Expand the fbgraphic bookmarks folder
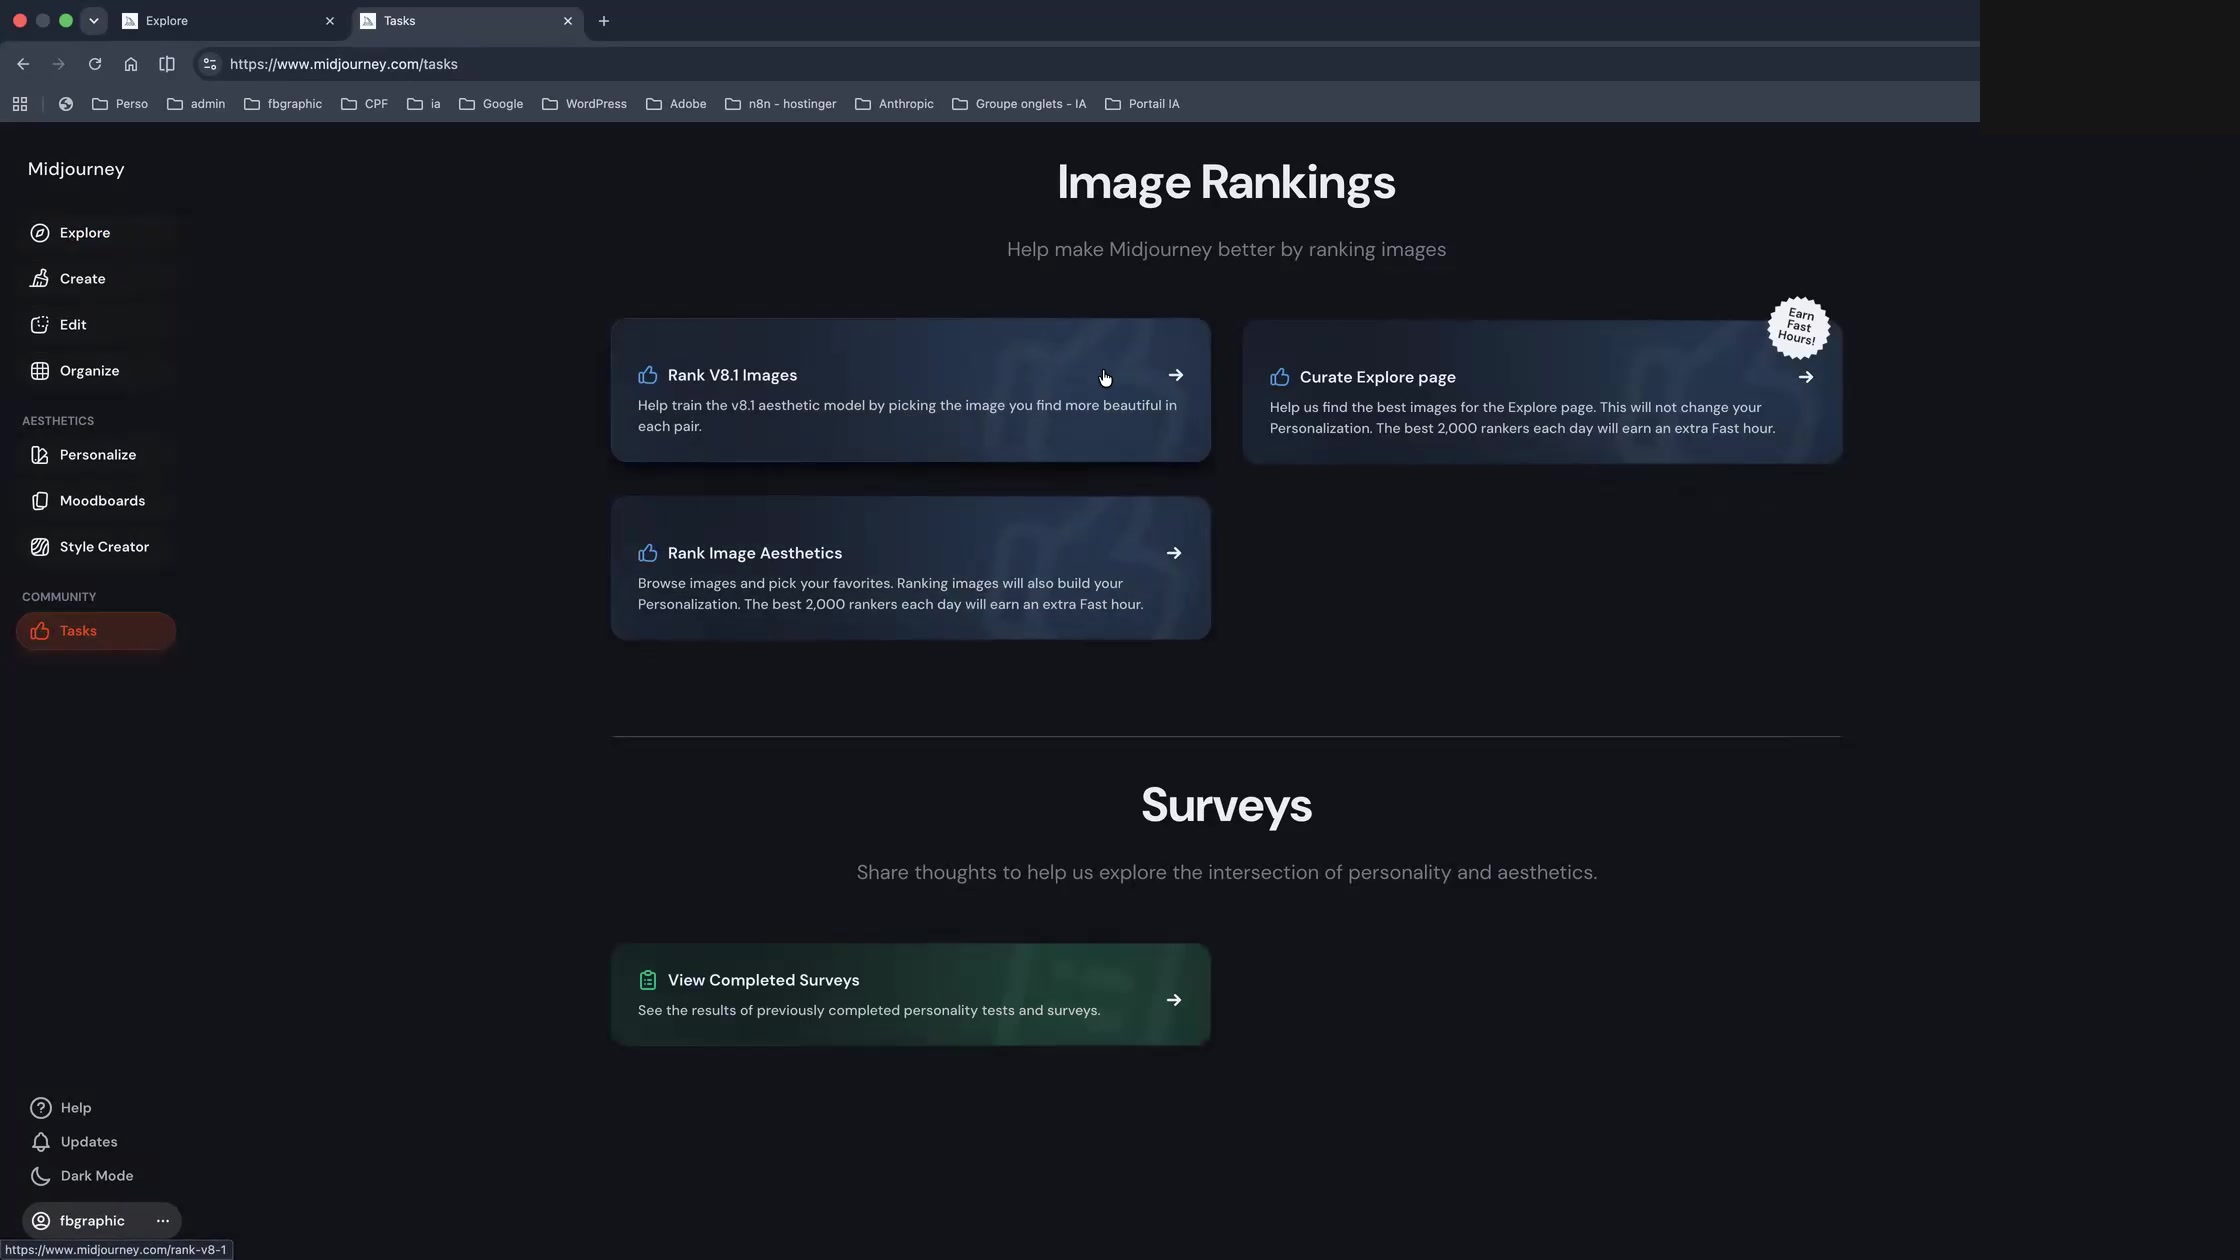Image resolution: width=2240 pixels, height=1260 pixels. pyautogui.click(x=283, y=104)
